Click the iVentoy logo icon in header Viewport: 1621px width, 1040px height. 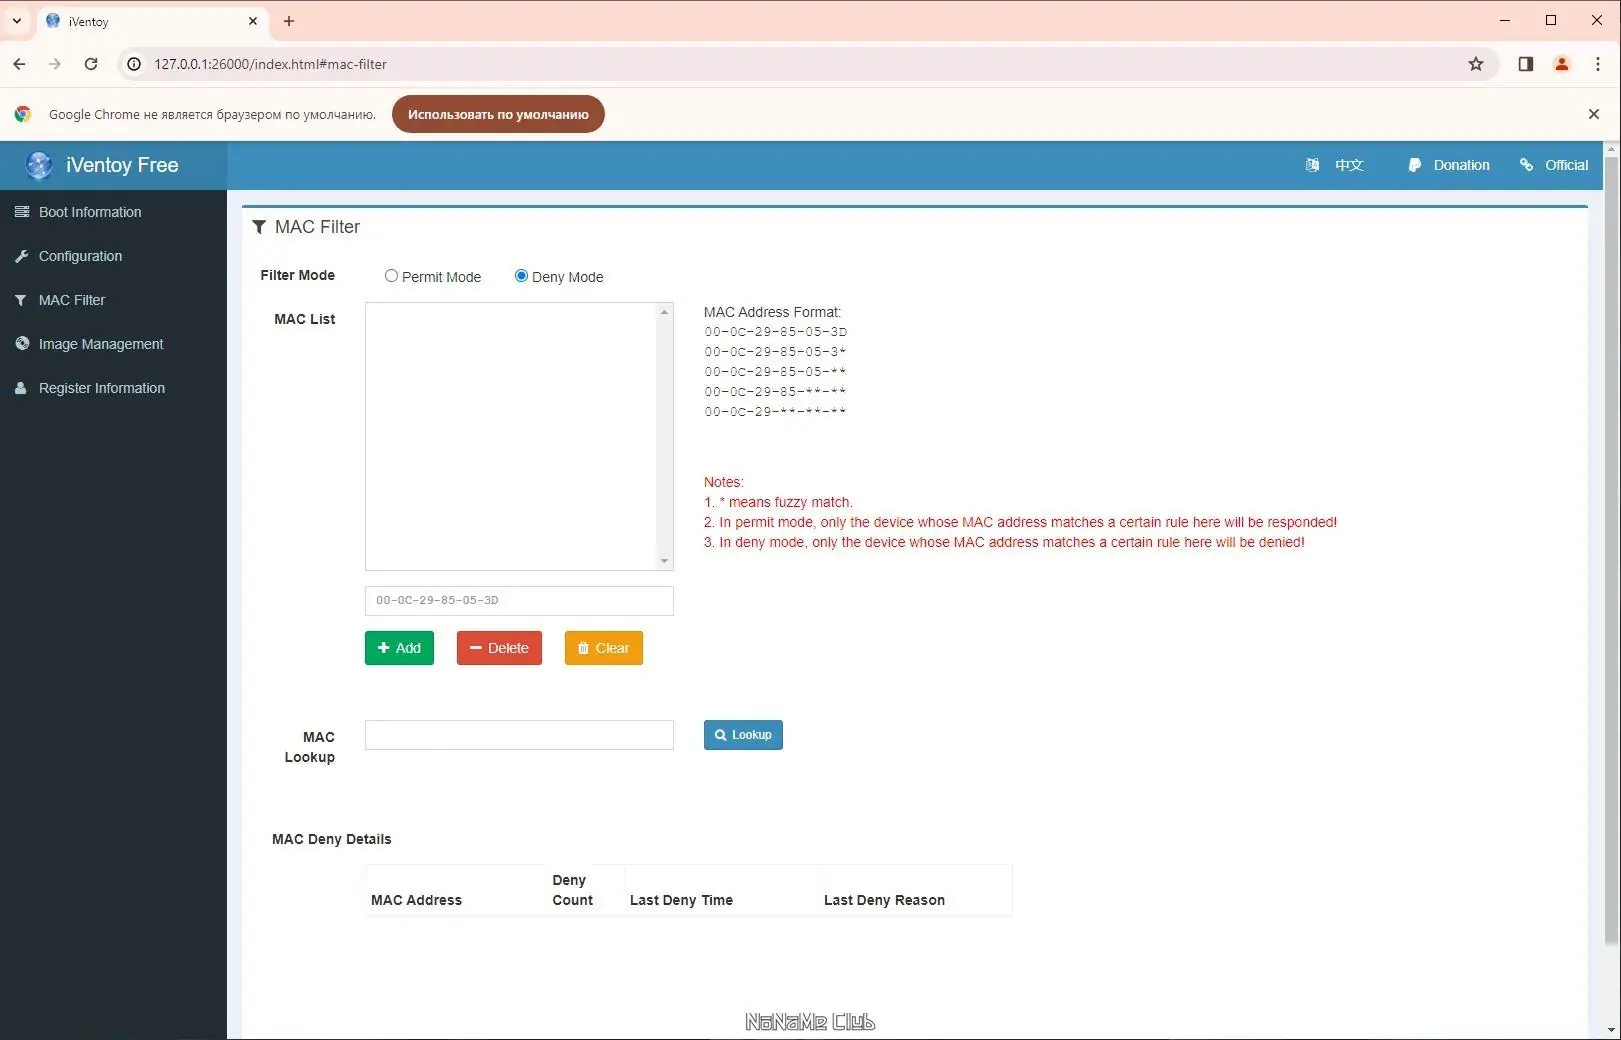(39, 165)
